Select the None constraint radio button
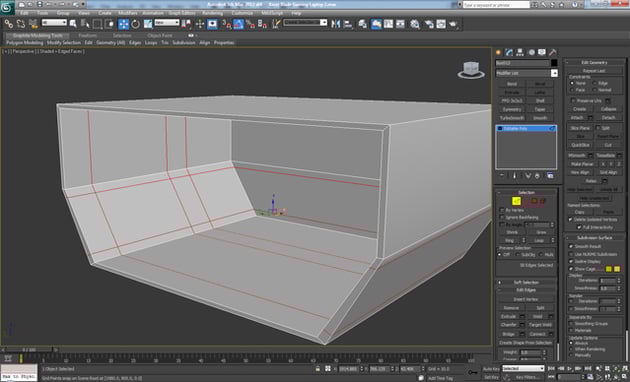 pyautogui.click(x=572, y=83)
